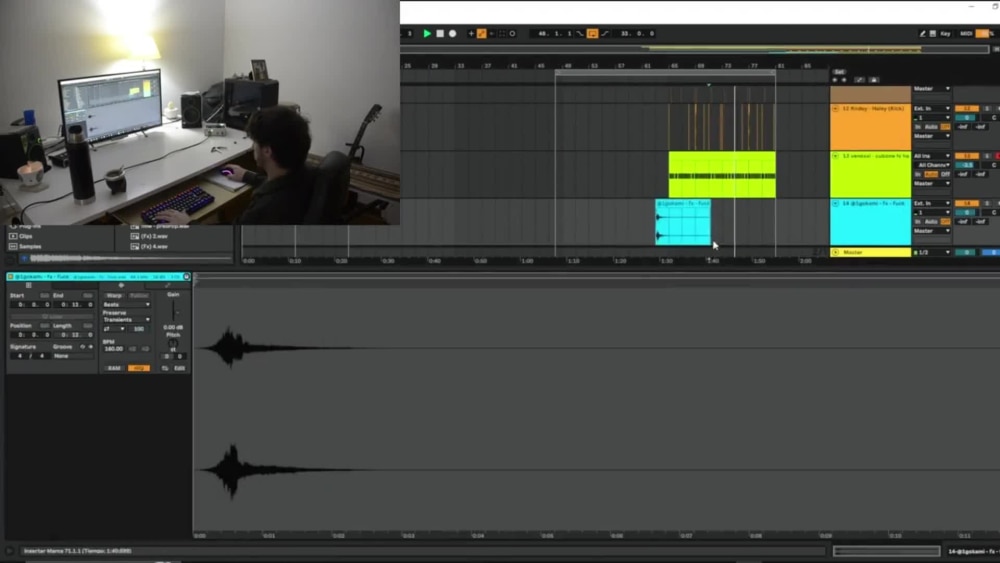Click the Session Record circle button

[512, 33]
